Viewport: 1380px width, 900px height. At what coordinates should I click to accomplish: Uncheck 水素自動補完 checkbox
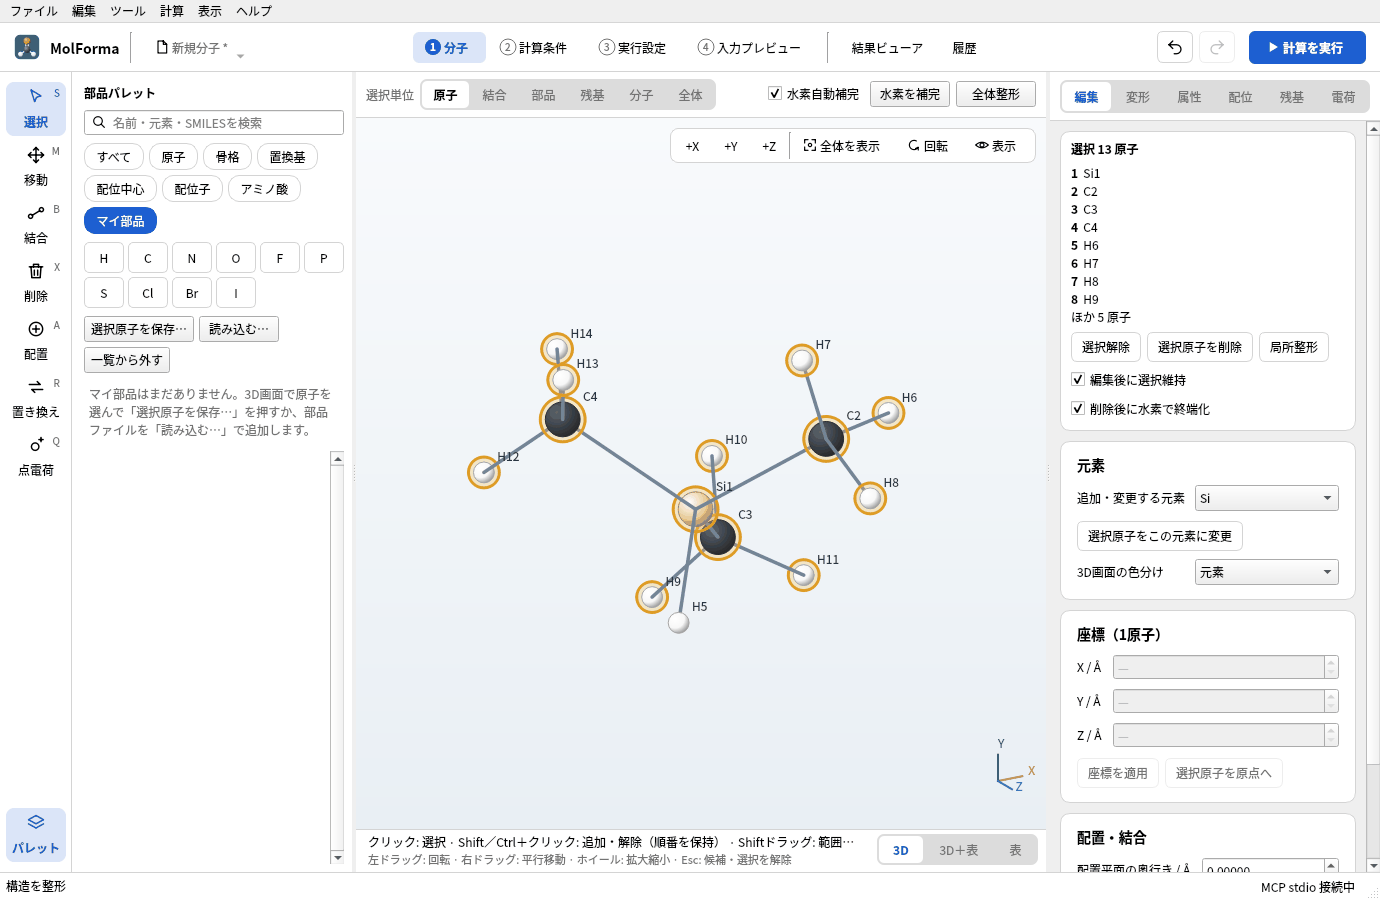[x=774, y=93]
